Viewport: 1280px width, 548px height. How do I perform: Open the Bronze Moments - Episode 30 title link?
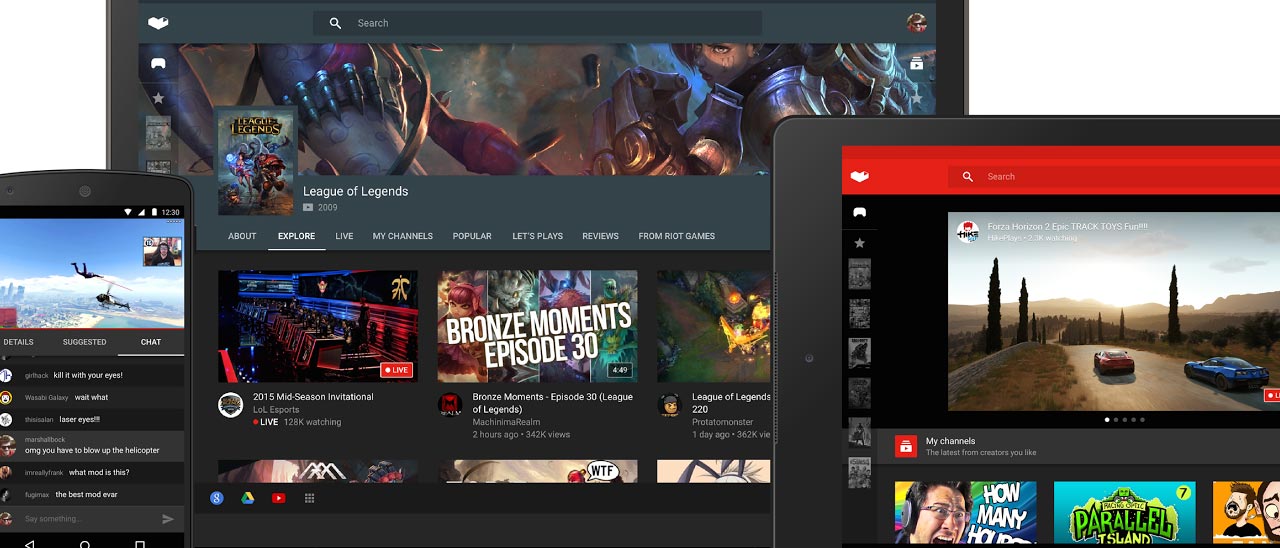point(553,403)
